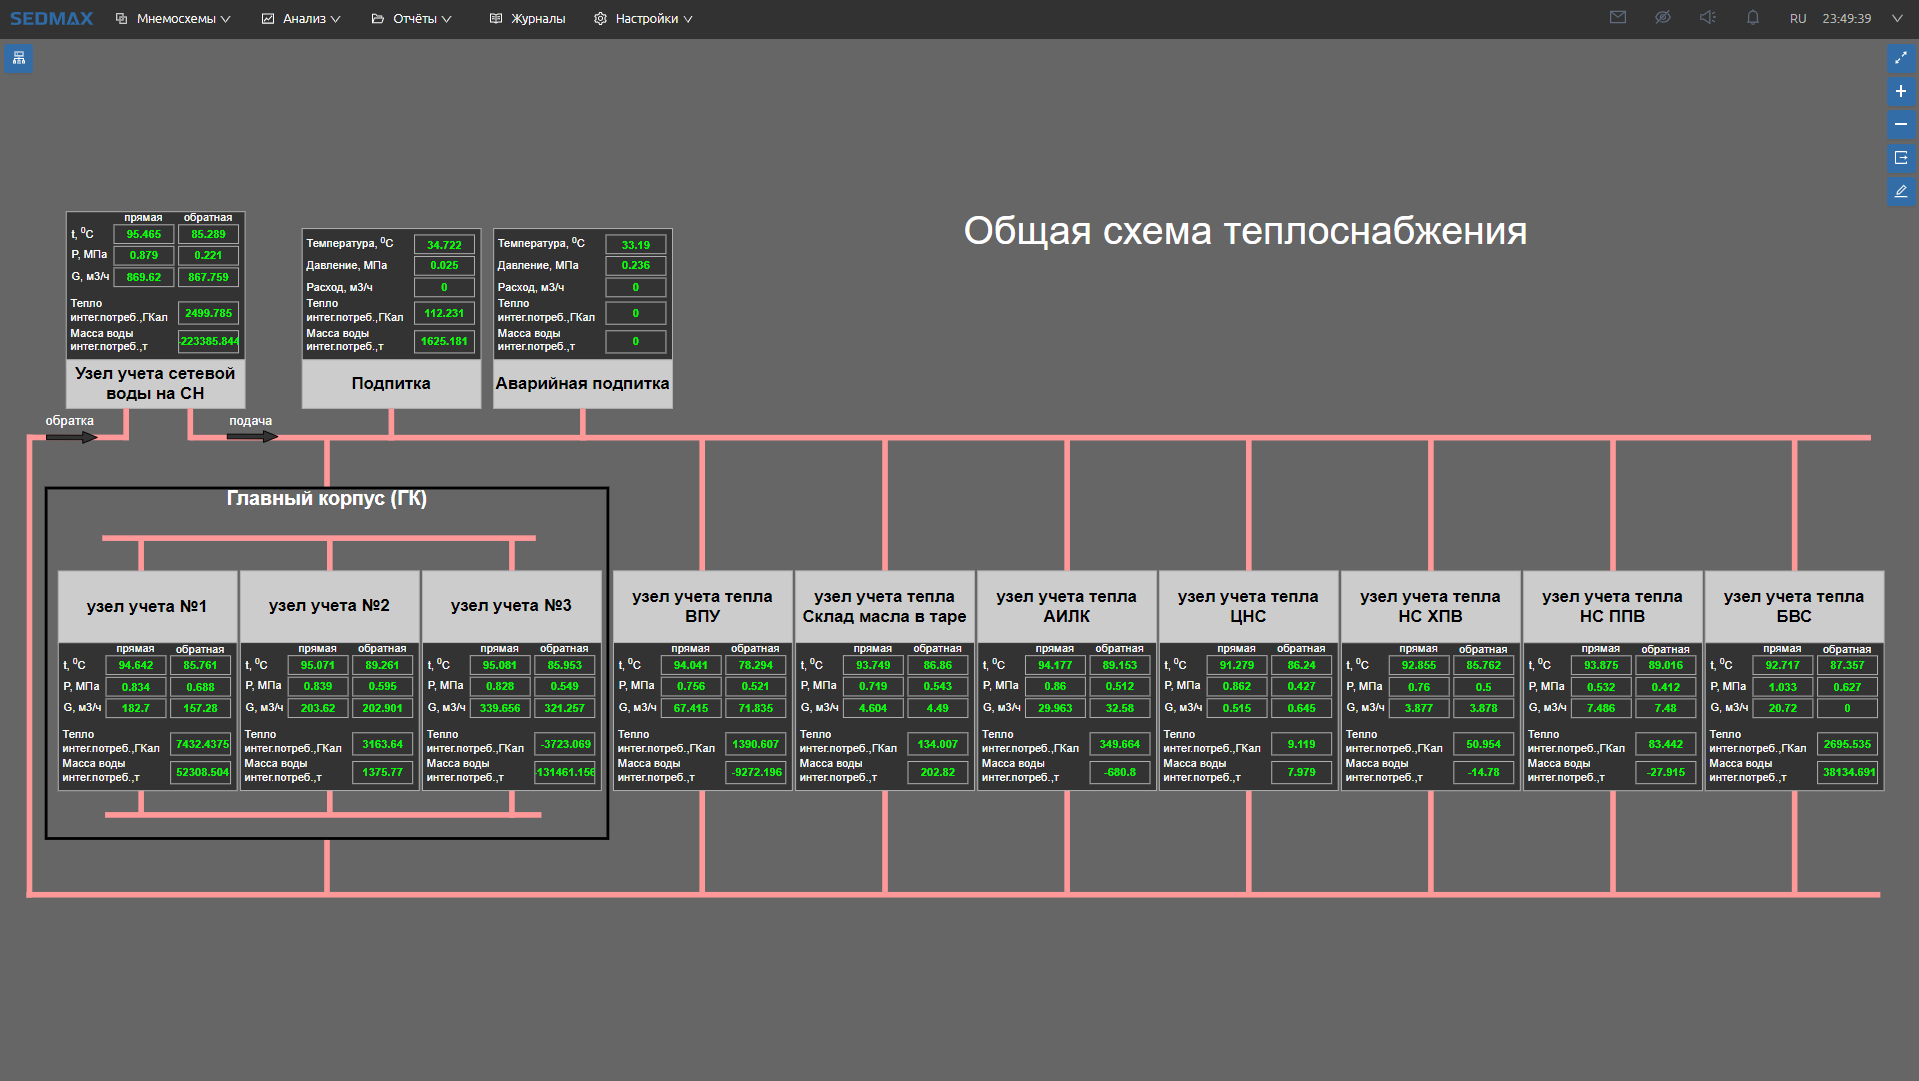The height and width of the screenshot is (1081, 1919).
Task: Select the узел учета №1 panel
Action: (146, 605)
